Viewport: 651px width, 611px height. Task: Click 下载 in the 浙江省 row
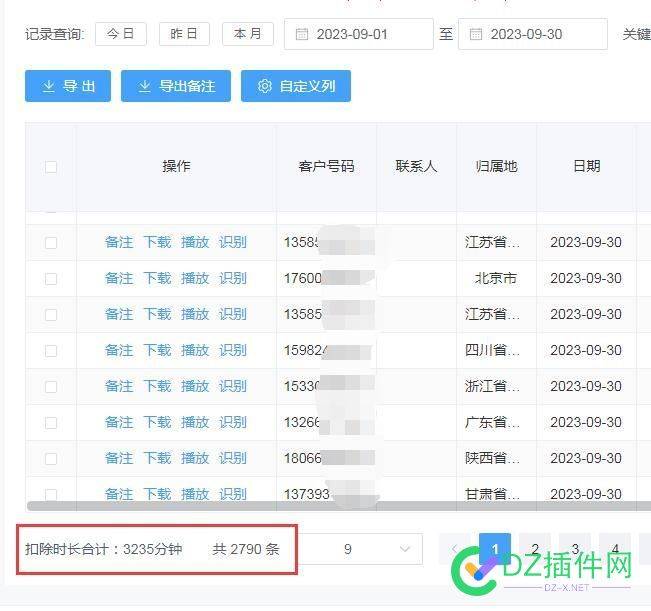tap(157, 386)
